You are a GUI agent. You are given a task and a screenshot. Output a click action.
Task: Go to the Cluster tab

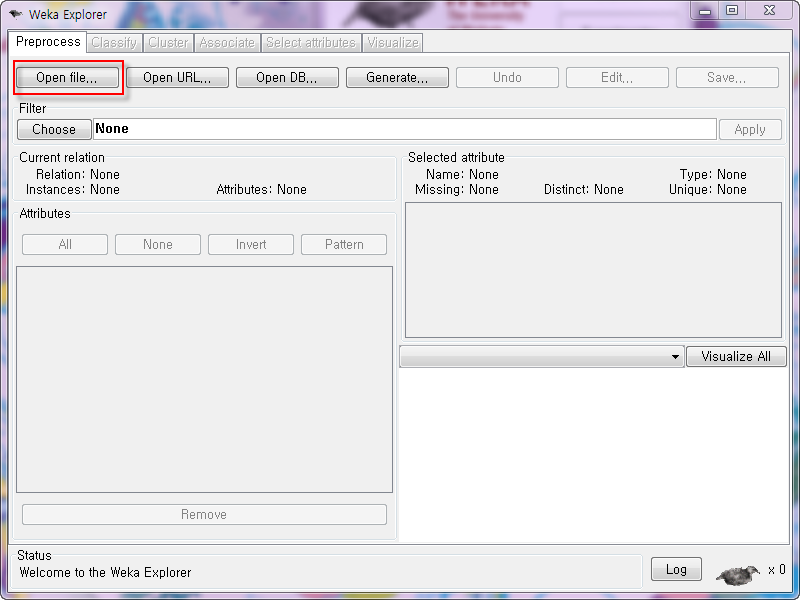click(x=168, y=42)
